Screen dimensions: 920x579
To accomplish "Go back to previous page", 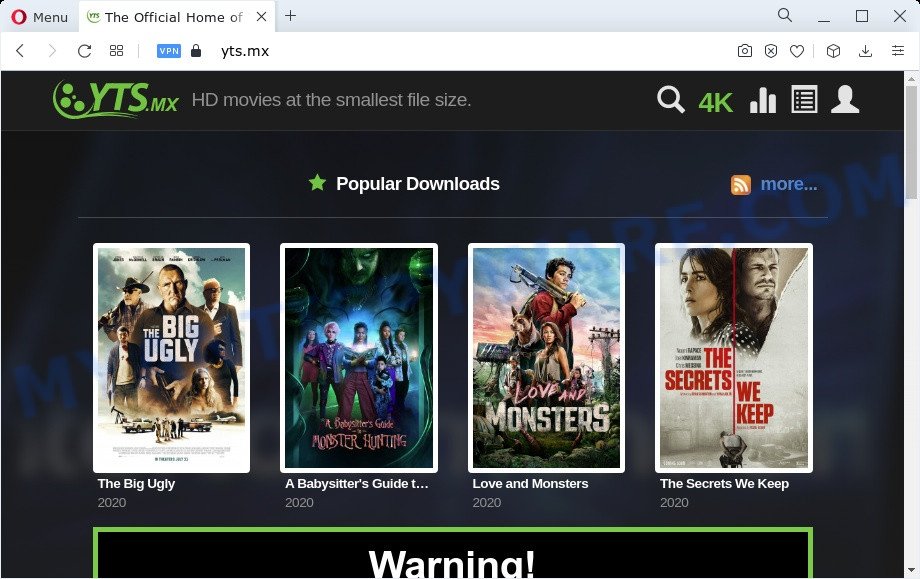I will point(21,50).
